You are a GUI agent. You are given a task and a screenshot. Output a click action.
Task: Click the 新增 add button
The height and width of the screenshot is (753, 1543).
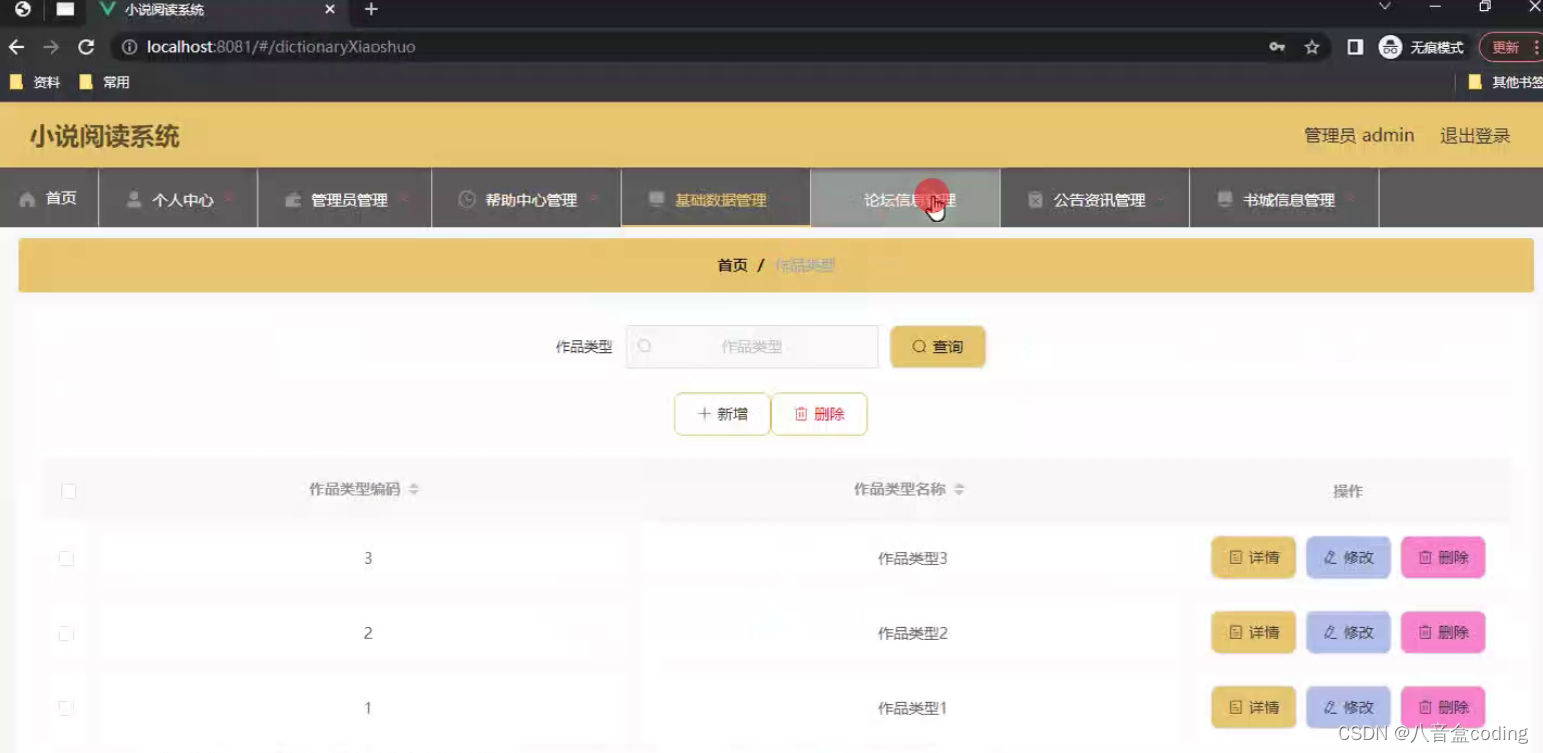pyautogui.click(x=722, y=414)
